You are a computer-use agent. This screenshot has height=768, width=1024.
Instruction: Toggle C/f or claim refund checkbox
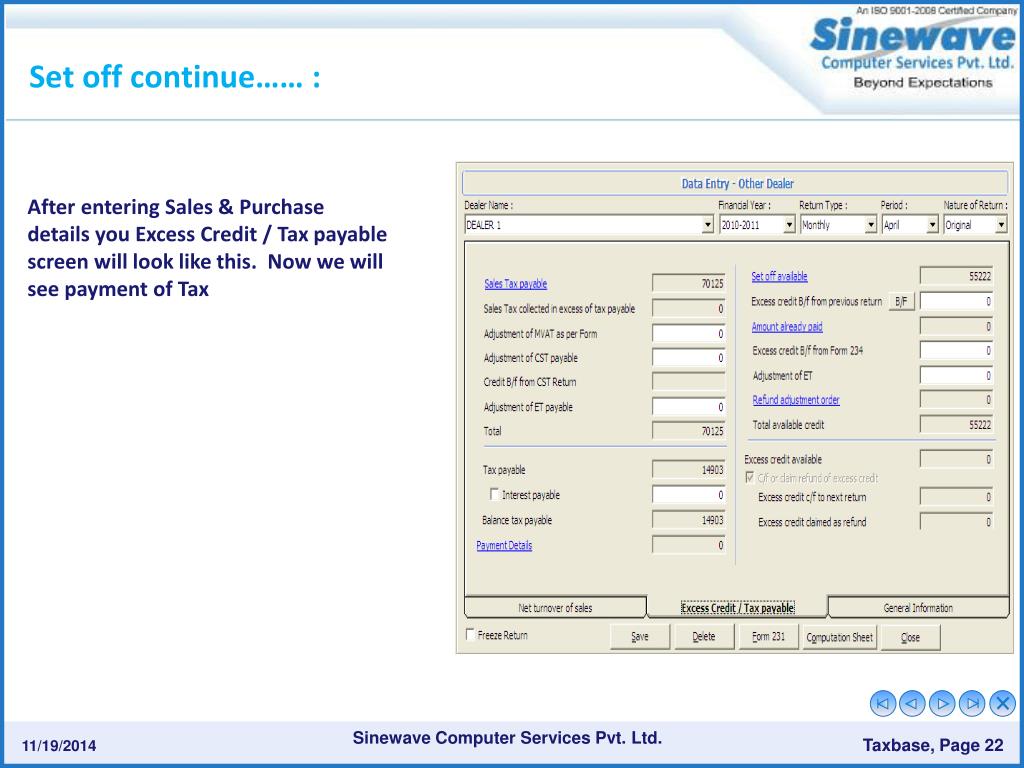point(750,477)
